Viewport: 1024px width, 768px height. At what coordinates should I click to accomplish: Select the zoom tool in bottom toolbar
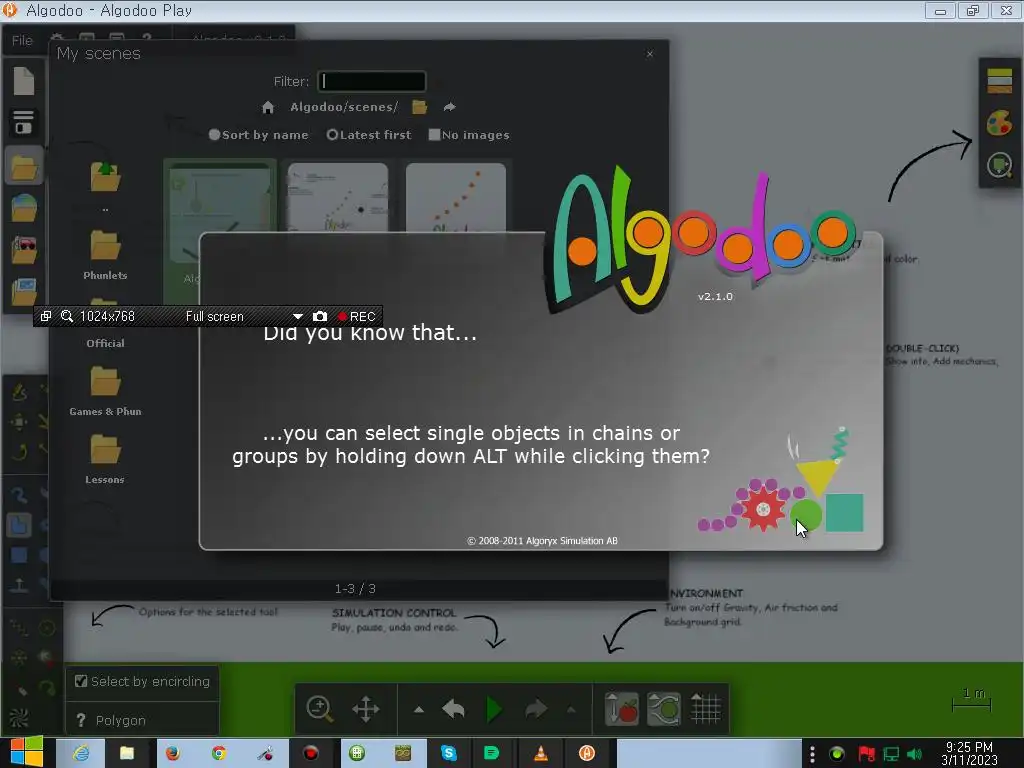click(x=320, y=709)
